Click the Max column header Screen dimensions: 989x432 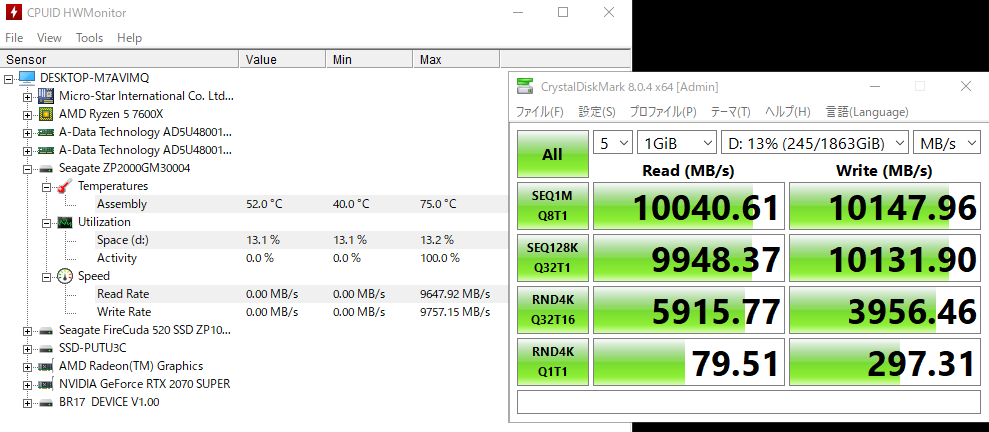click(457, 60)
